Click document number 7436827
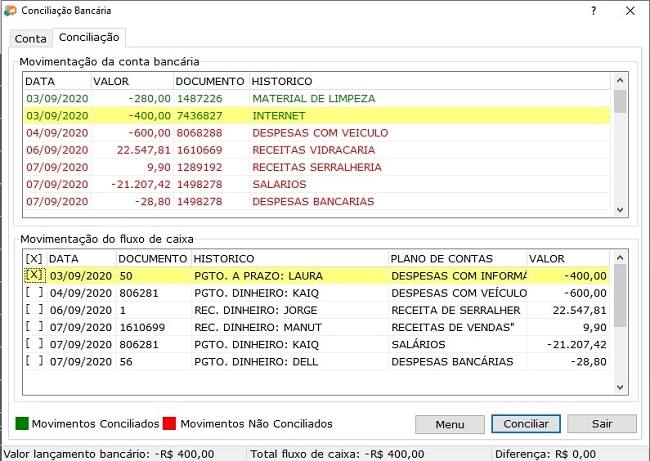Screen dimensions: 650x461 pyautogui.click(x=200, y=116)
